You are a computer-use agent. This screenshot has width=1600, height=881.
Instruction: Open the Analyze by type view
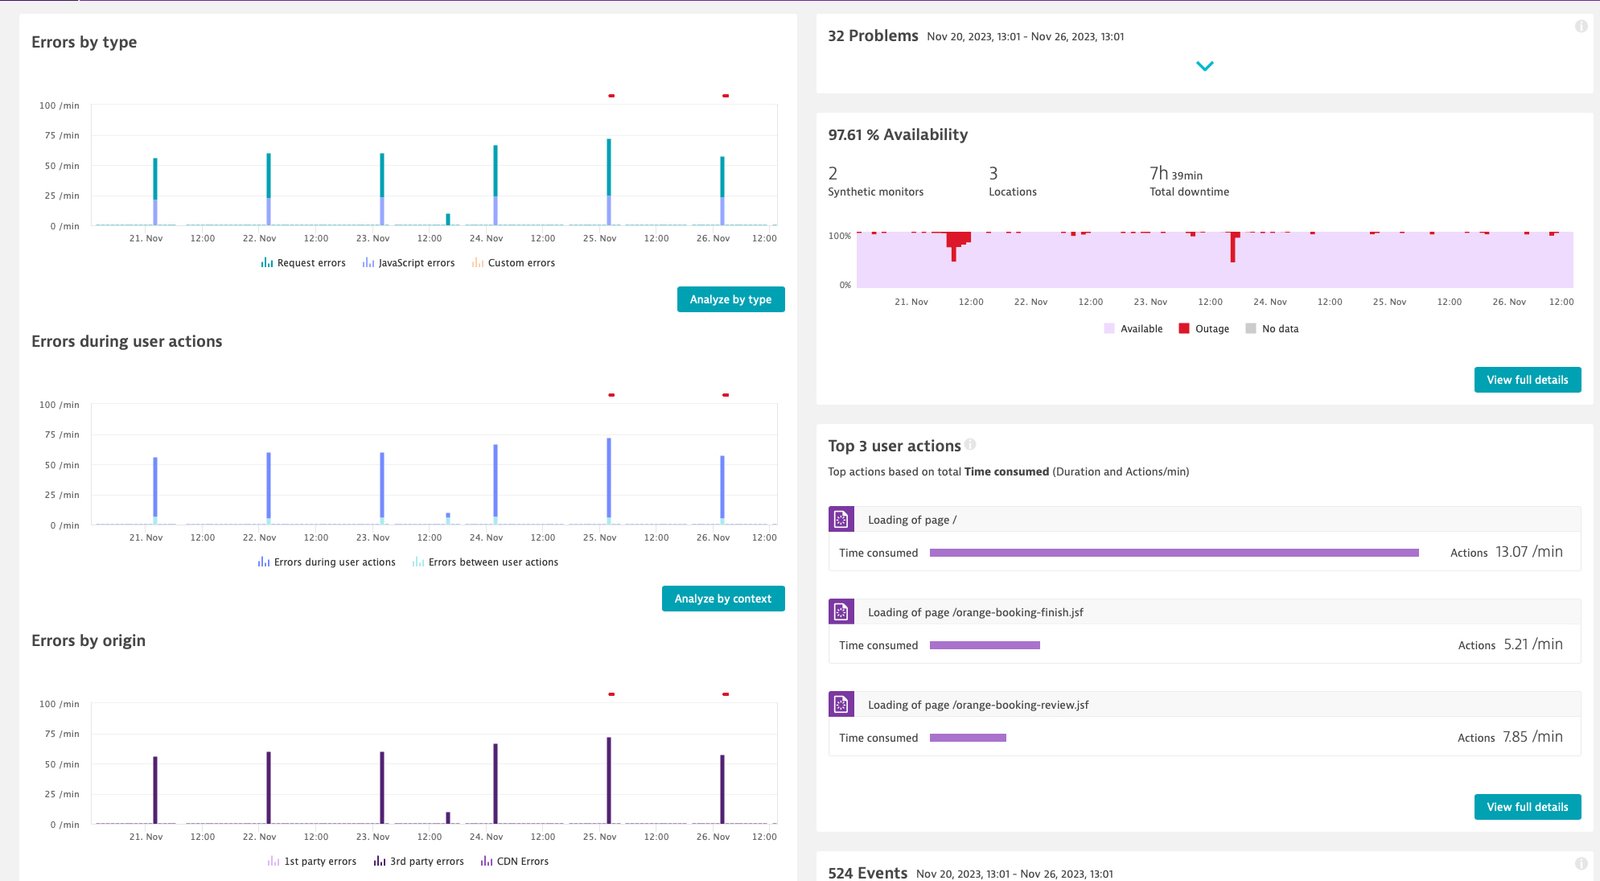(x=731, y=299)
